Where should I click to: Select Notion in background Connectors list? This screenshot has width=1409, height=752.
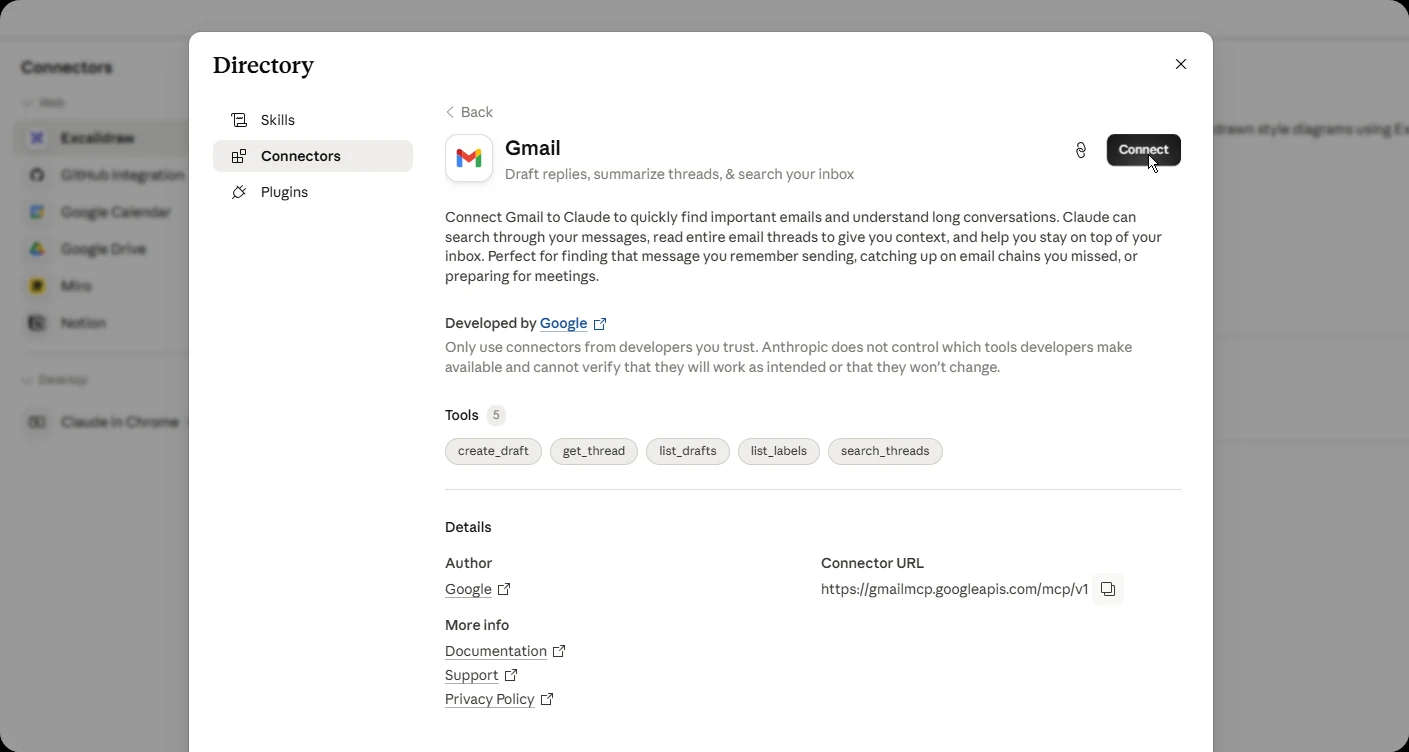pos(101,323)
